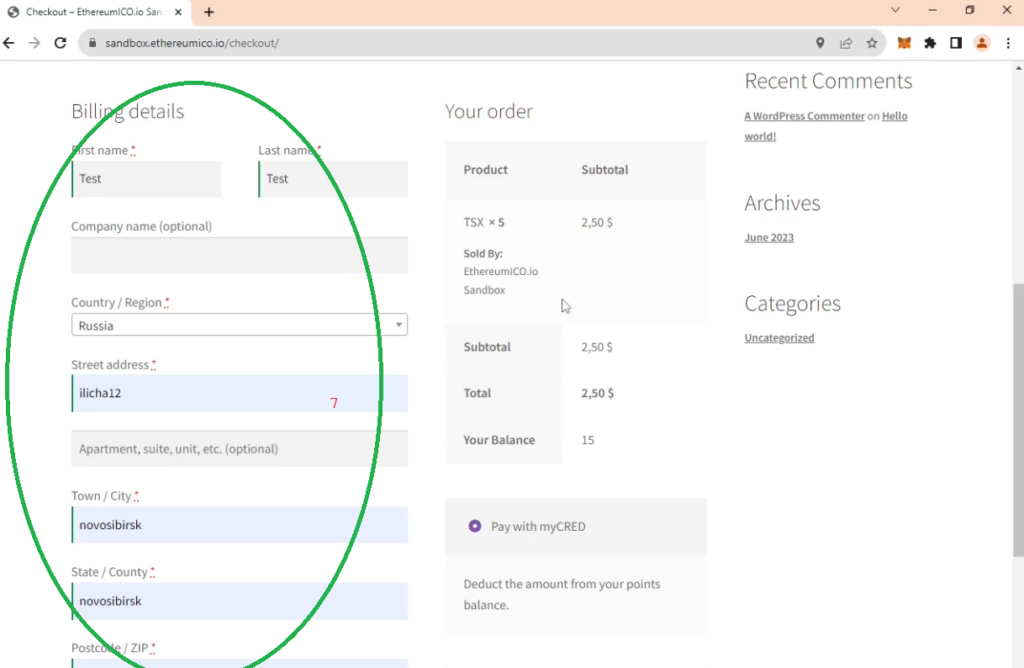The height and width of the screenshot is (668, 1024).
Task: Open the June 2023 archive link
Action: (x=769, y=238)
